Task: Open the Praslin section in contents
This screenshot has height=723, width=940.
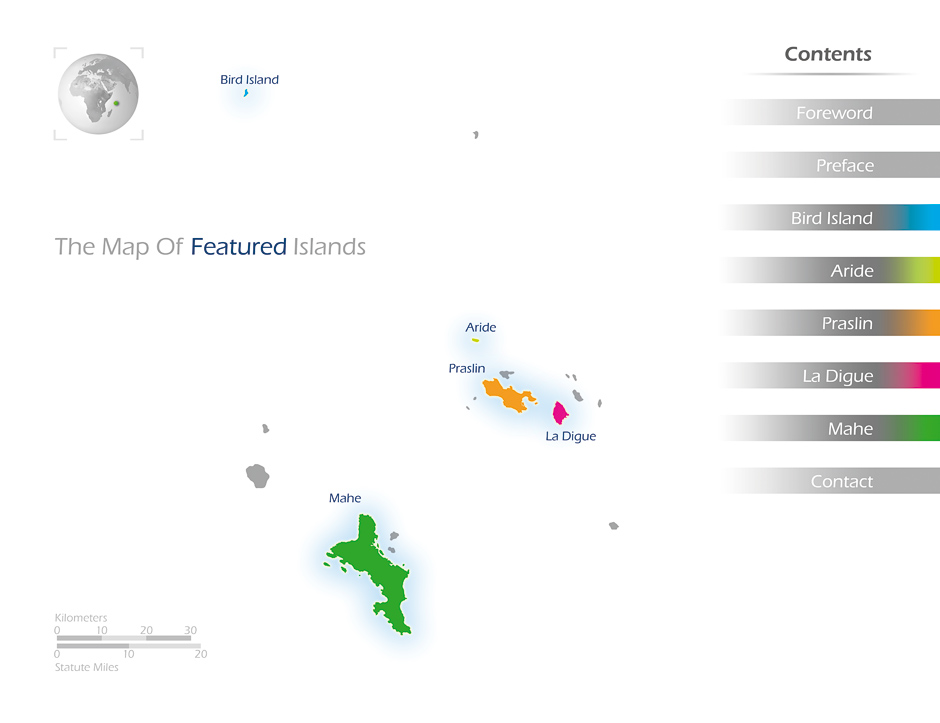Action: click(846, 323)
